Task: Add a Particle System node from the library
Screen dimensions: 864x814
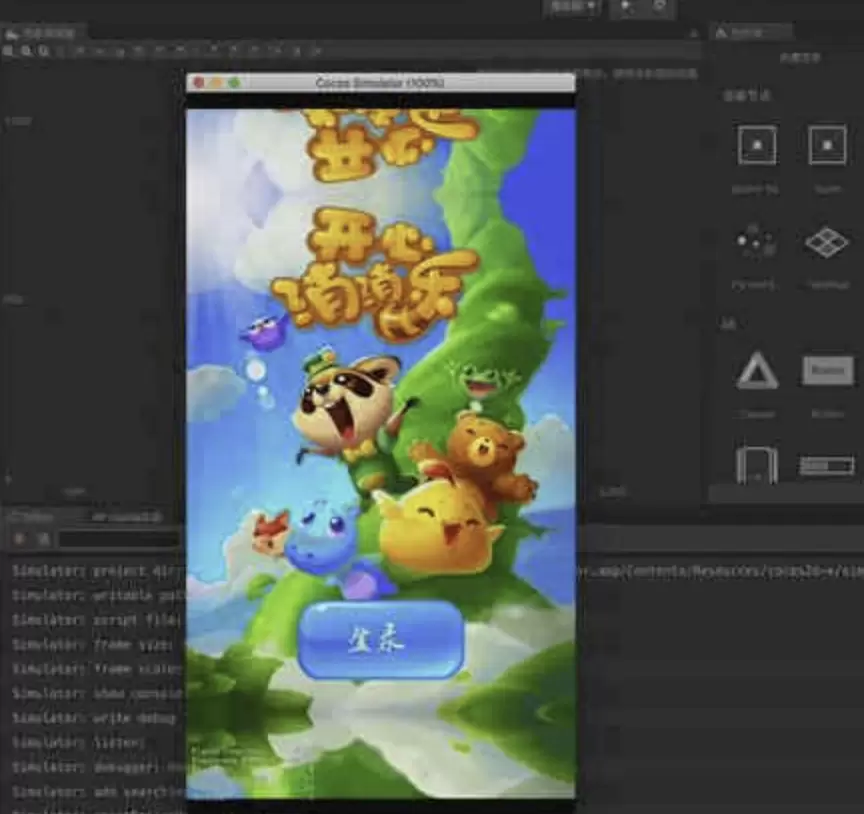Action: (756, 241)
